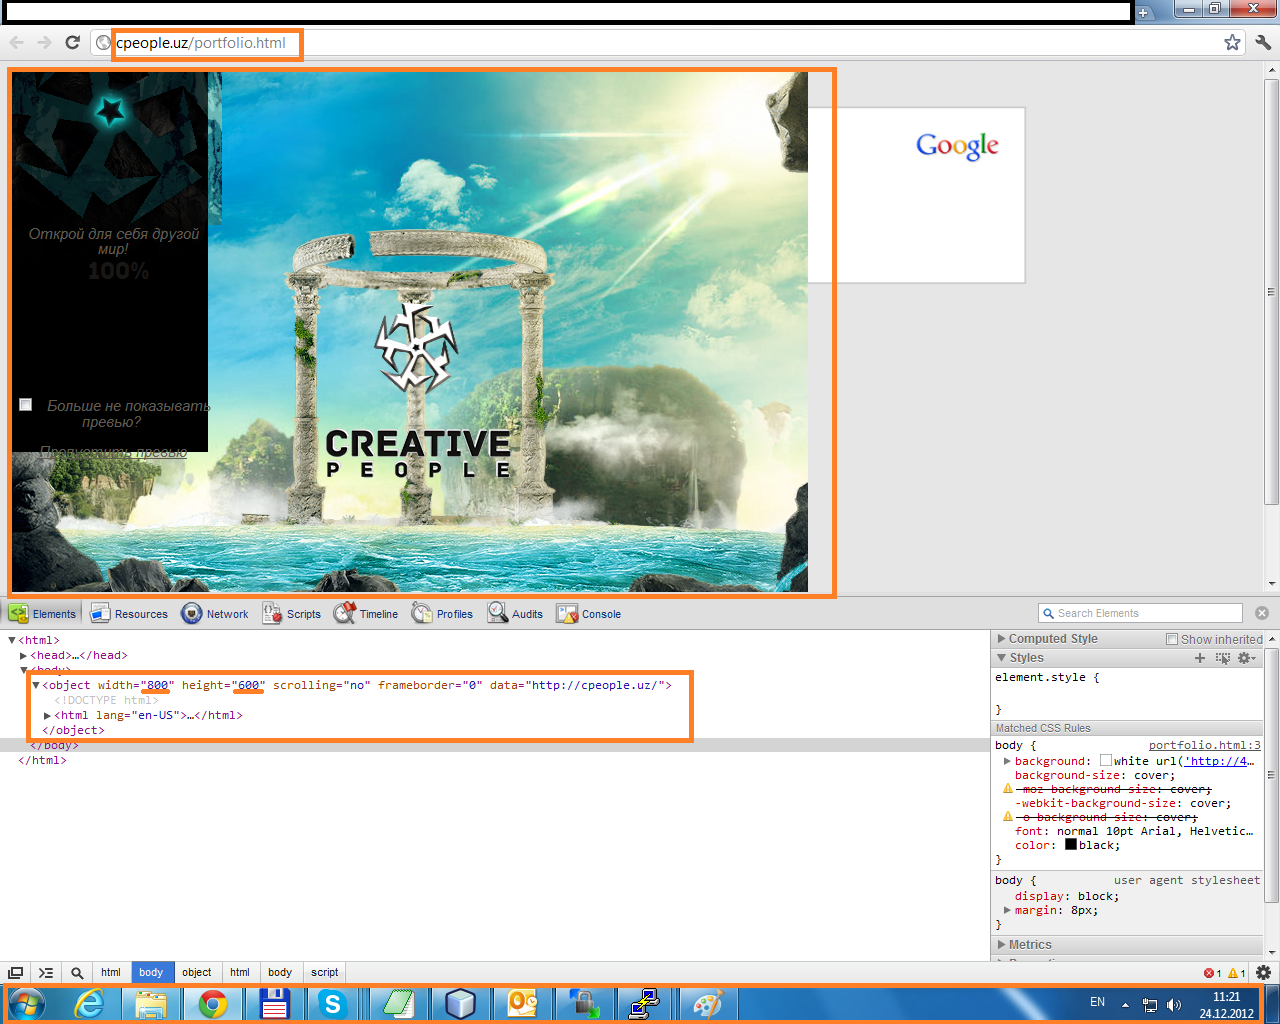Collapse the object element node

pyautogui.click(x=36, y=685)
